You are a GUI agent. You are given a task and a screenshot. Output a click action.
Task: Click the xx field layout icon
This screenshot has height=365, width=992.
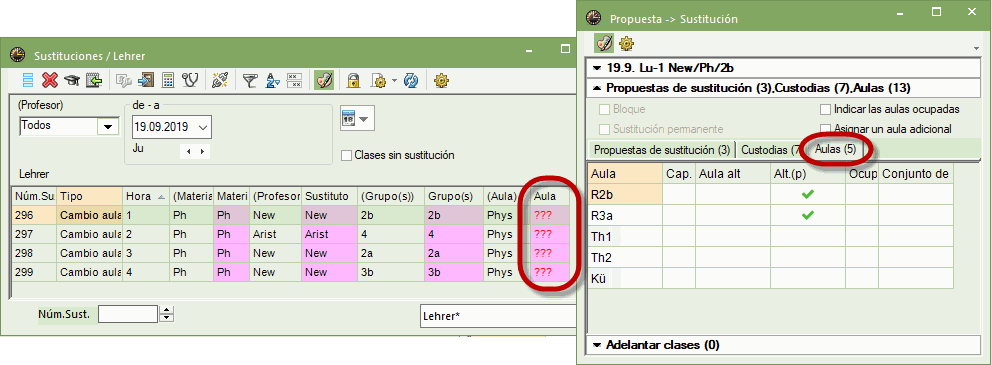(294, 80)
